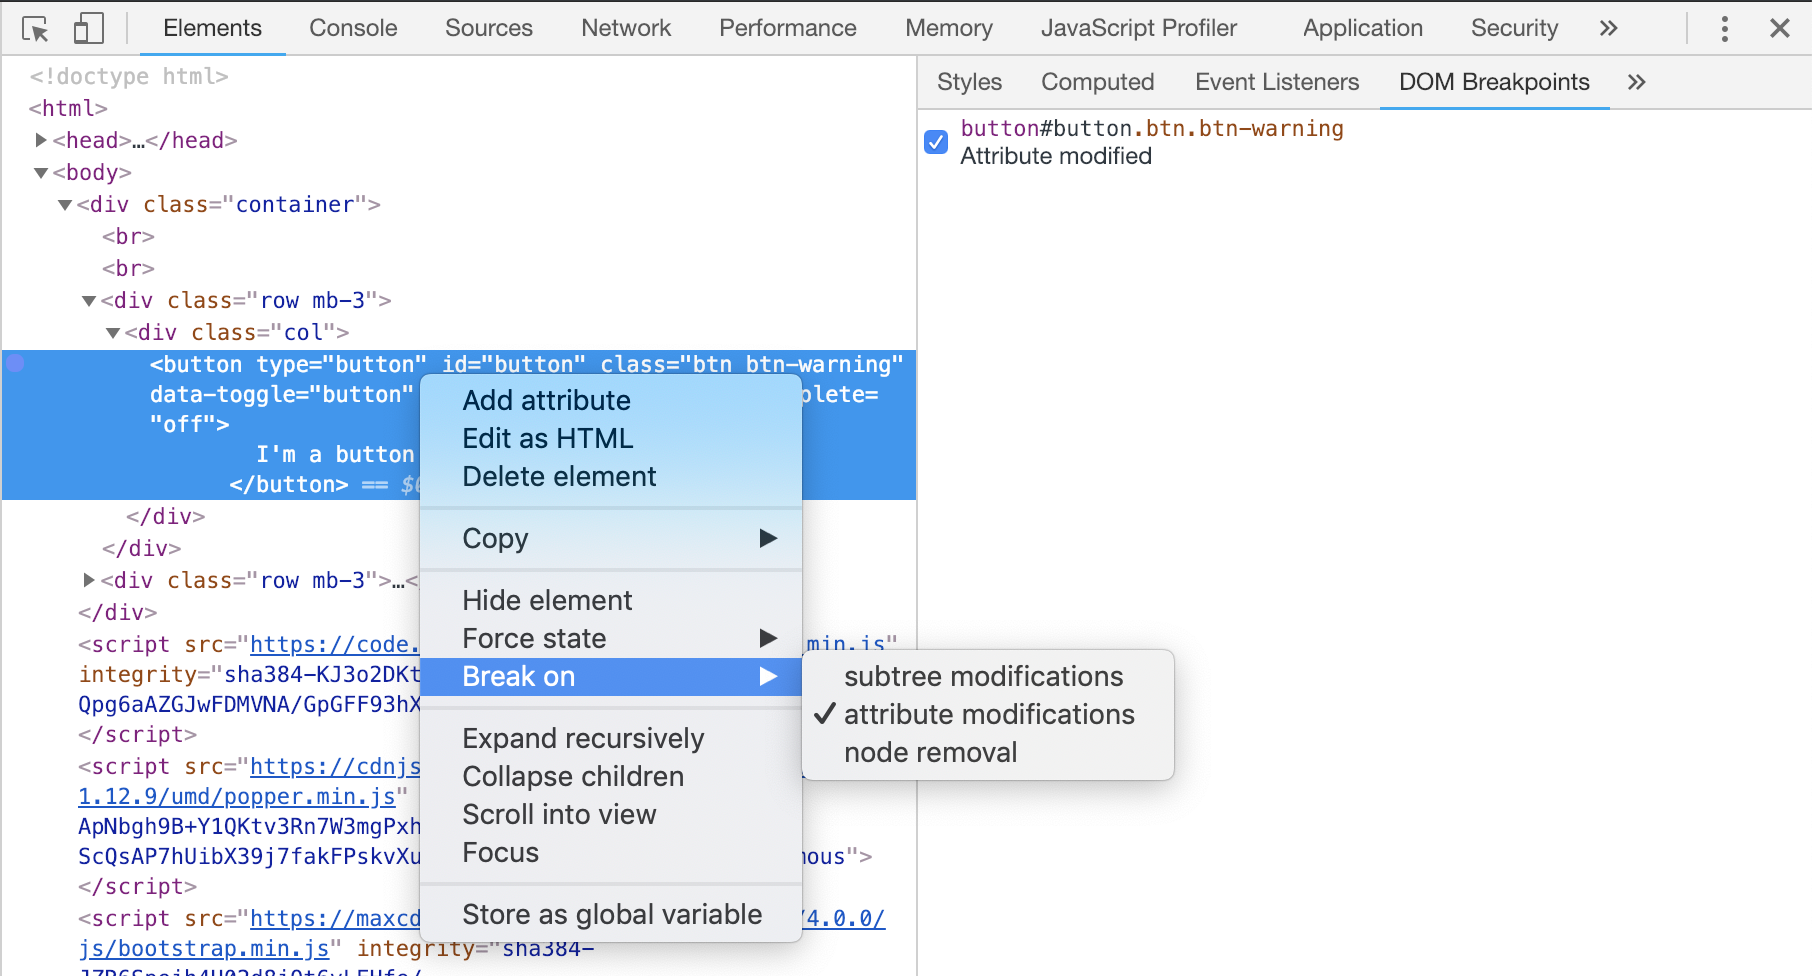This screenshot has height=976, width=1812.
Task: Collapse the div class col node
Action: click(x=113, y=333)
